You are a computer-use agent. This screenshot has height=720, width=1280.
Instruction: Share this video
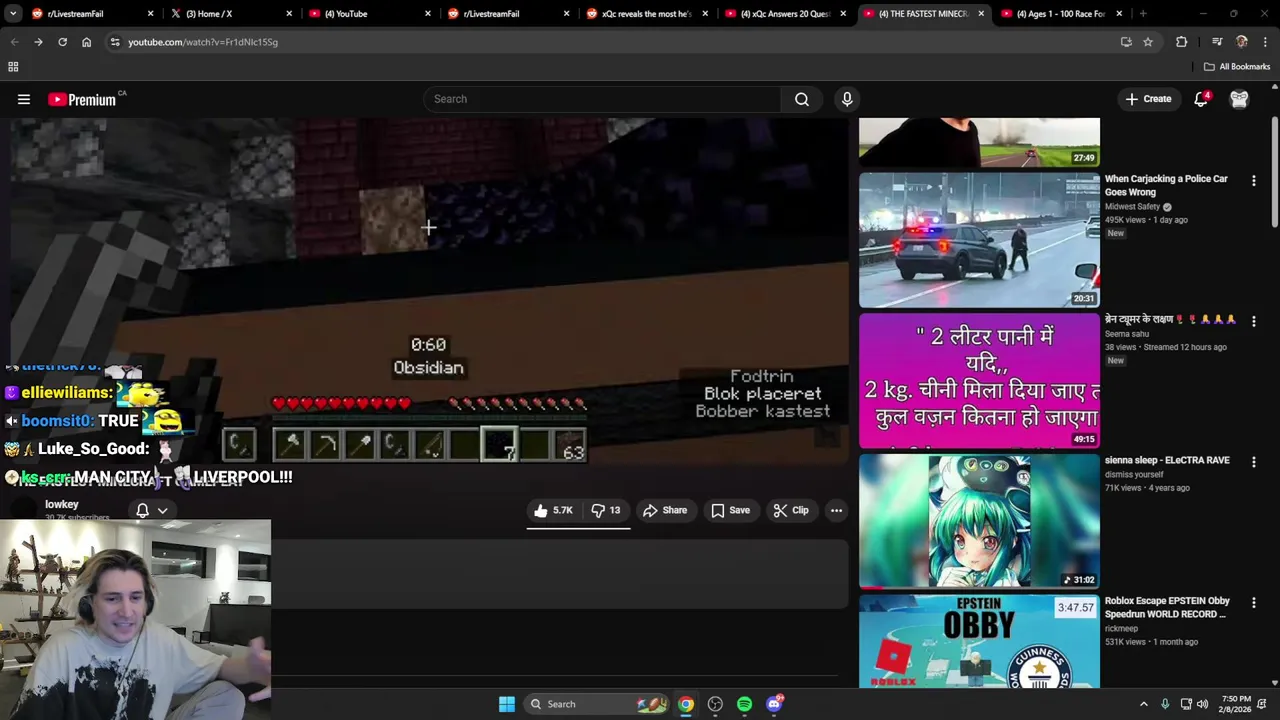click(665, 510)
